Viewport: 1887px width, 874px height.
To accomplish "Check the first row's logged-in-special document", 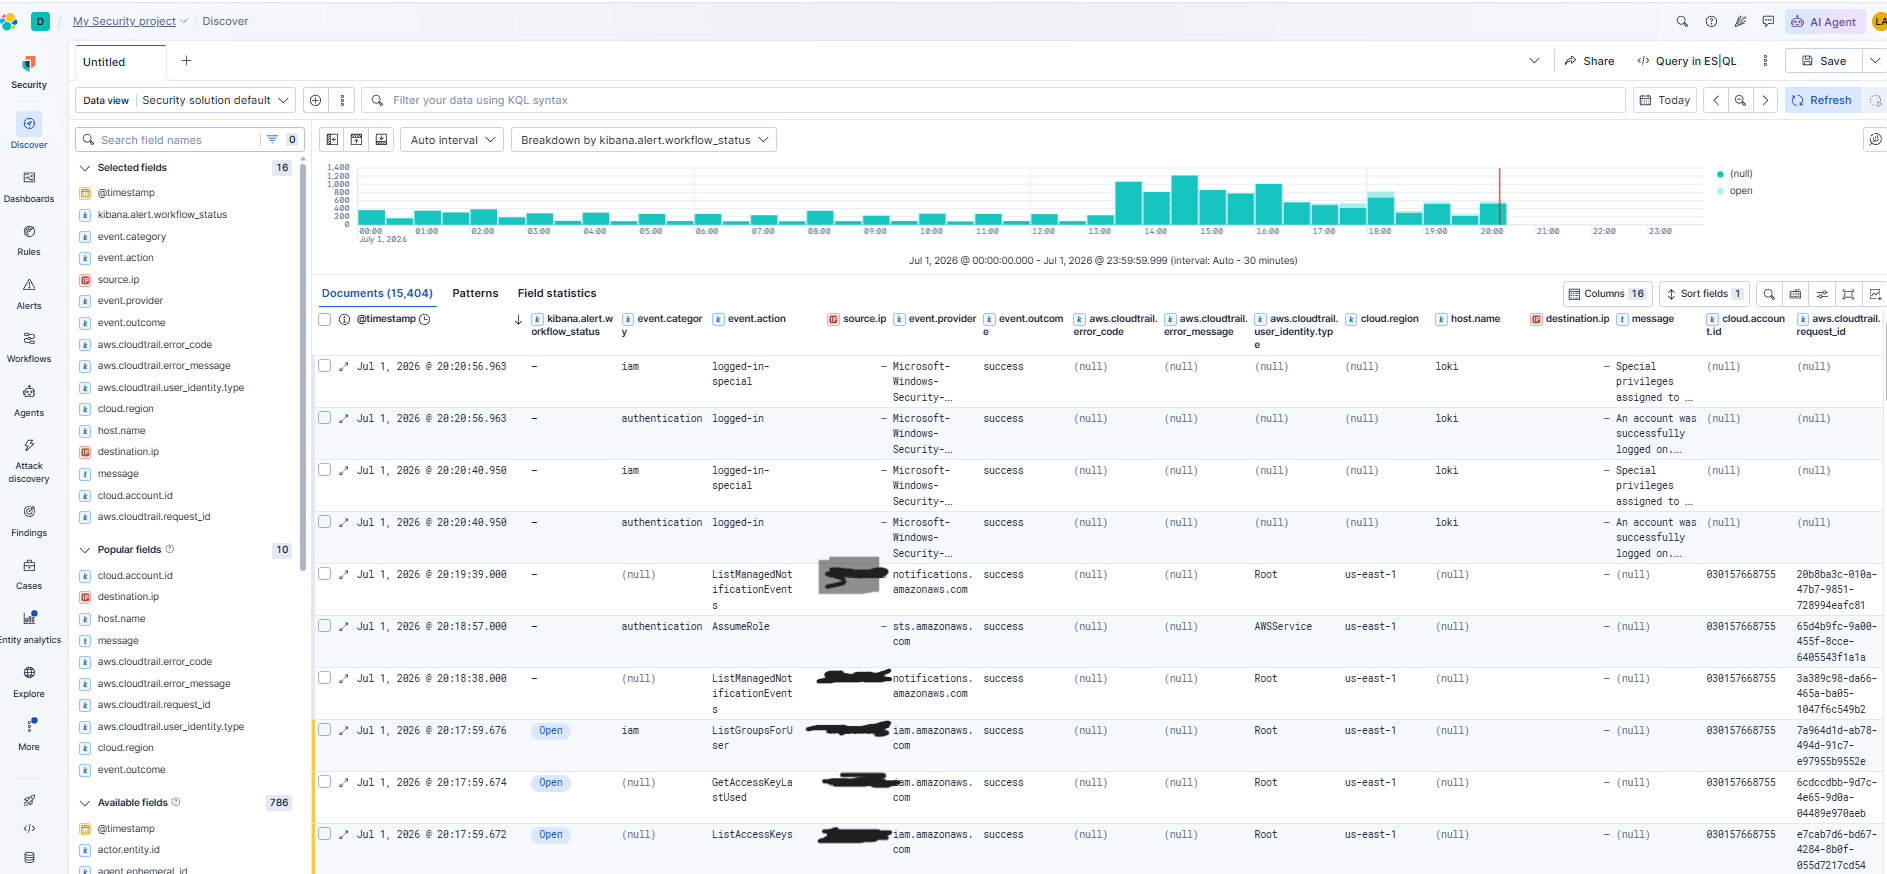I will tap(324, 366).
